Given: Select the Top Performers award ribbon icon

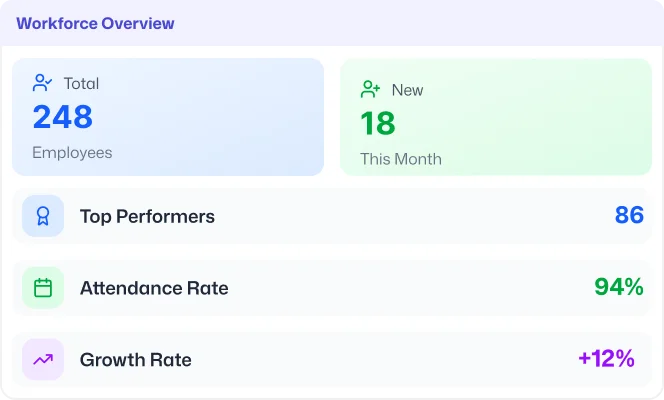Looking at the screenshot, I should click(43, 216).
